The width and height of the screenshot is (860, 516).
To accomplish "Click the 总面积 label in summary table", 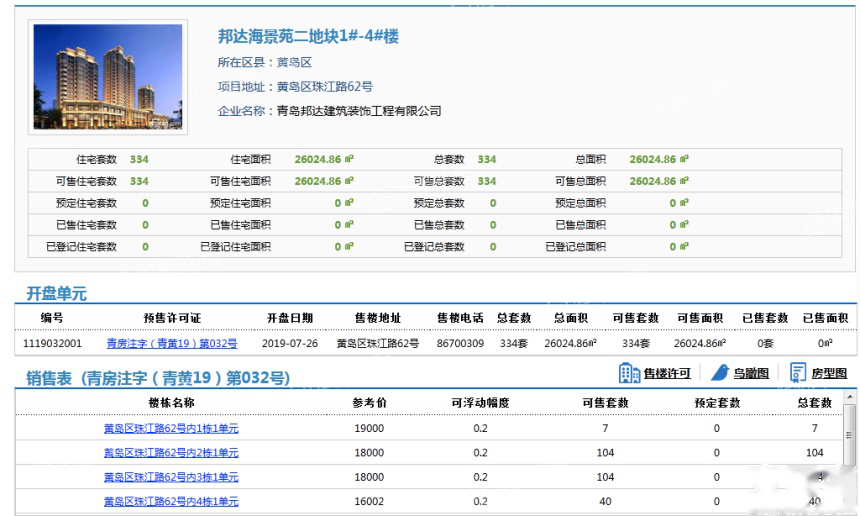I will (591, 160).
